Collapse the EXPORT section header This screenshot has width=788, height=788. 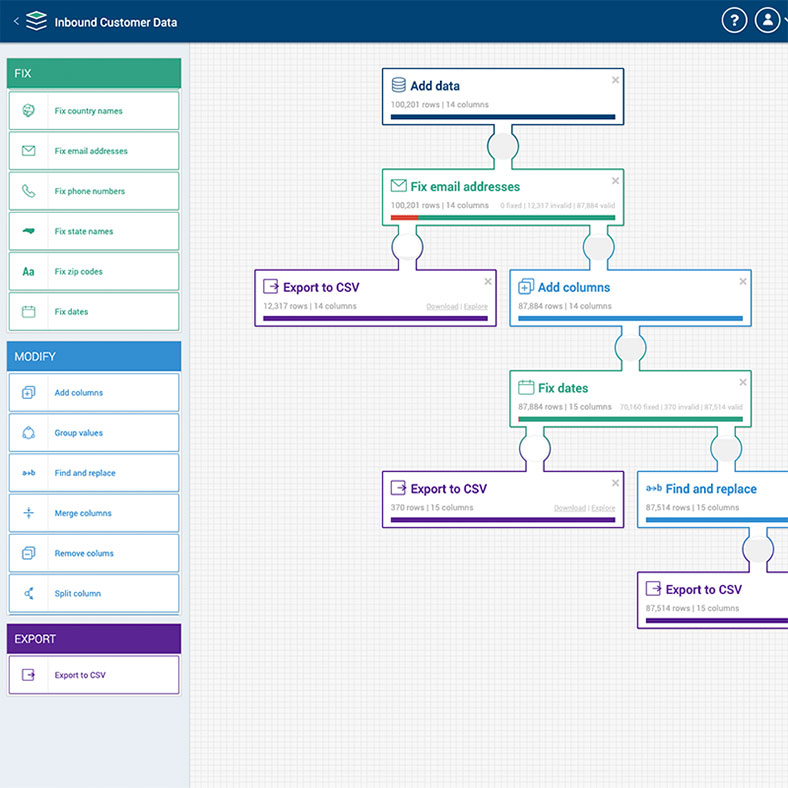(x=94, y=639)
